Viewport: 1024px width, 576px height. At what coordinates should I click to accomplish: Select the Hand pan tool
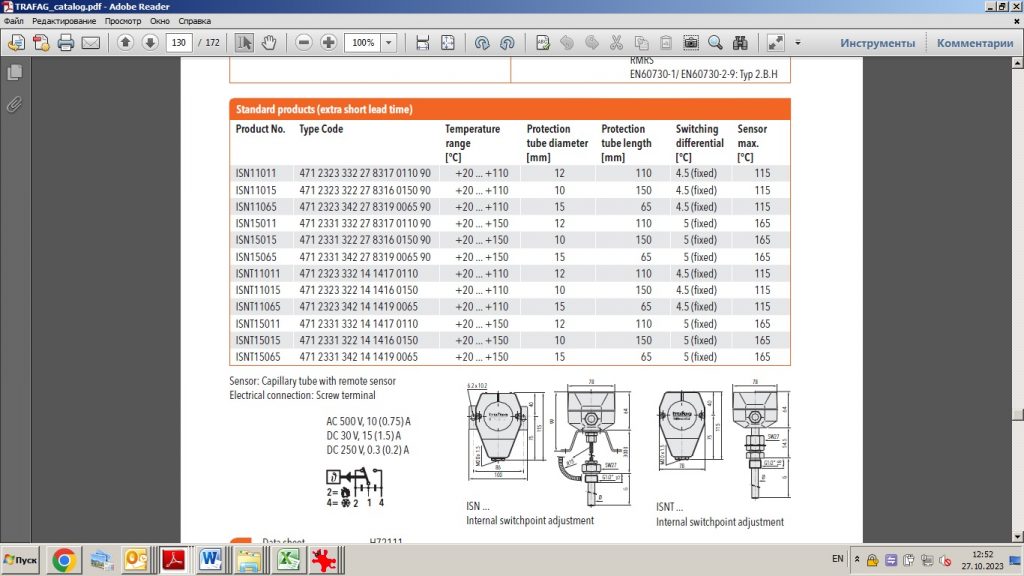[x=272, y=43]
